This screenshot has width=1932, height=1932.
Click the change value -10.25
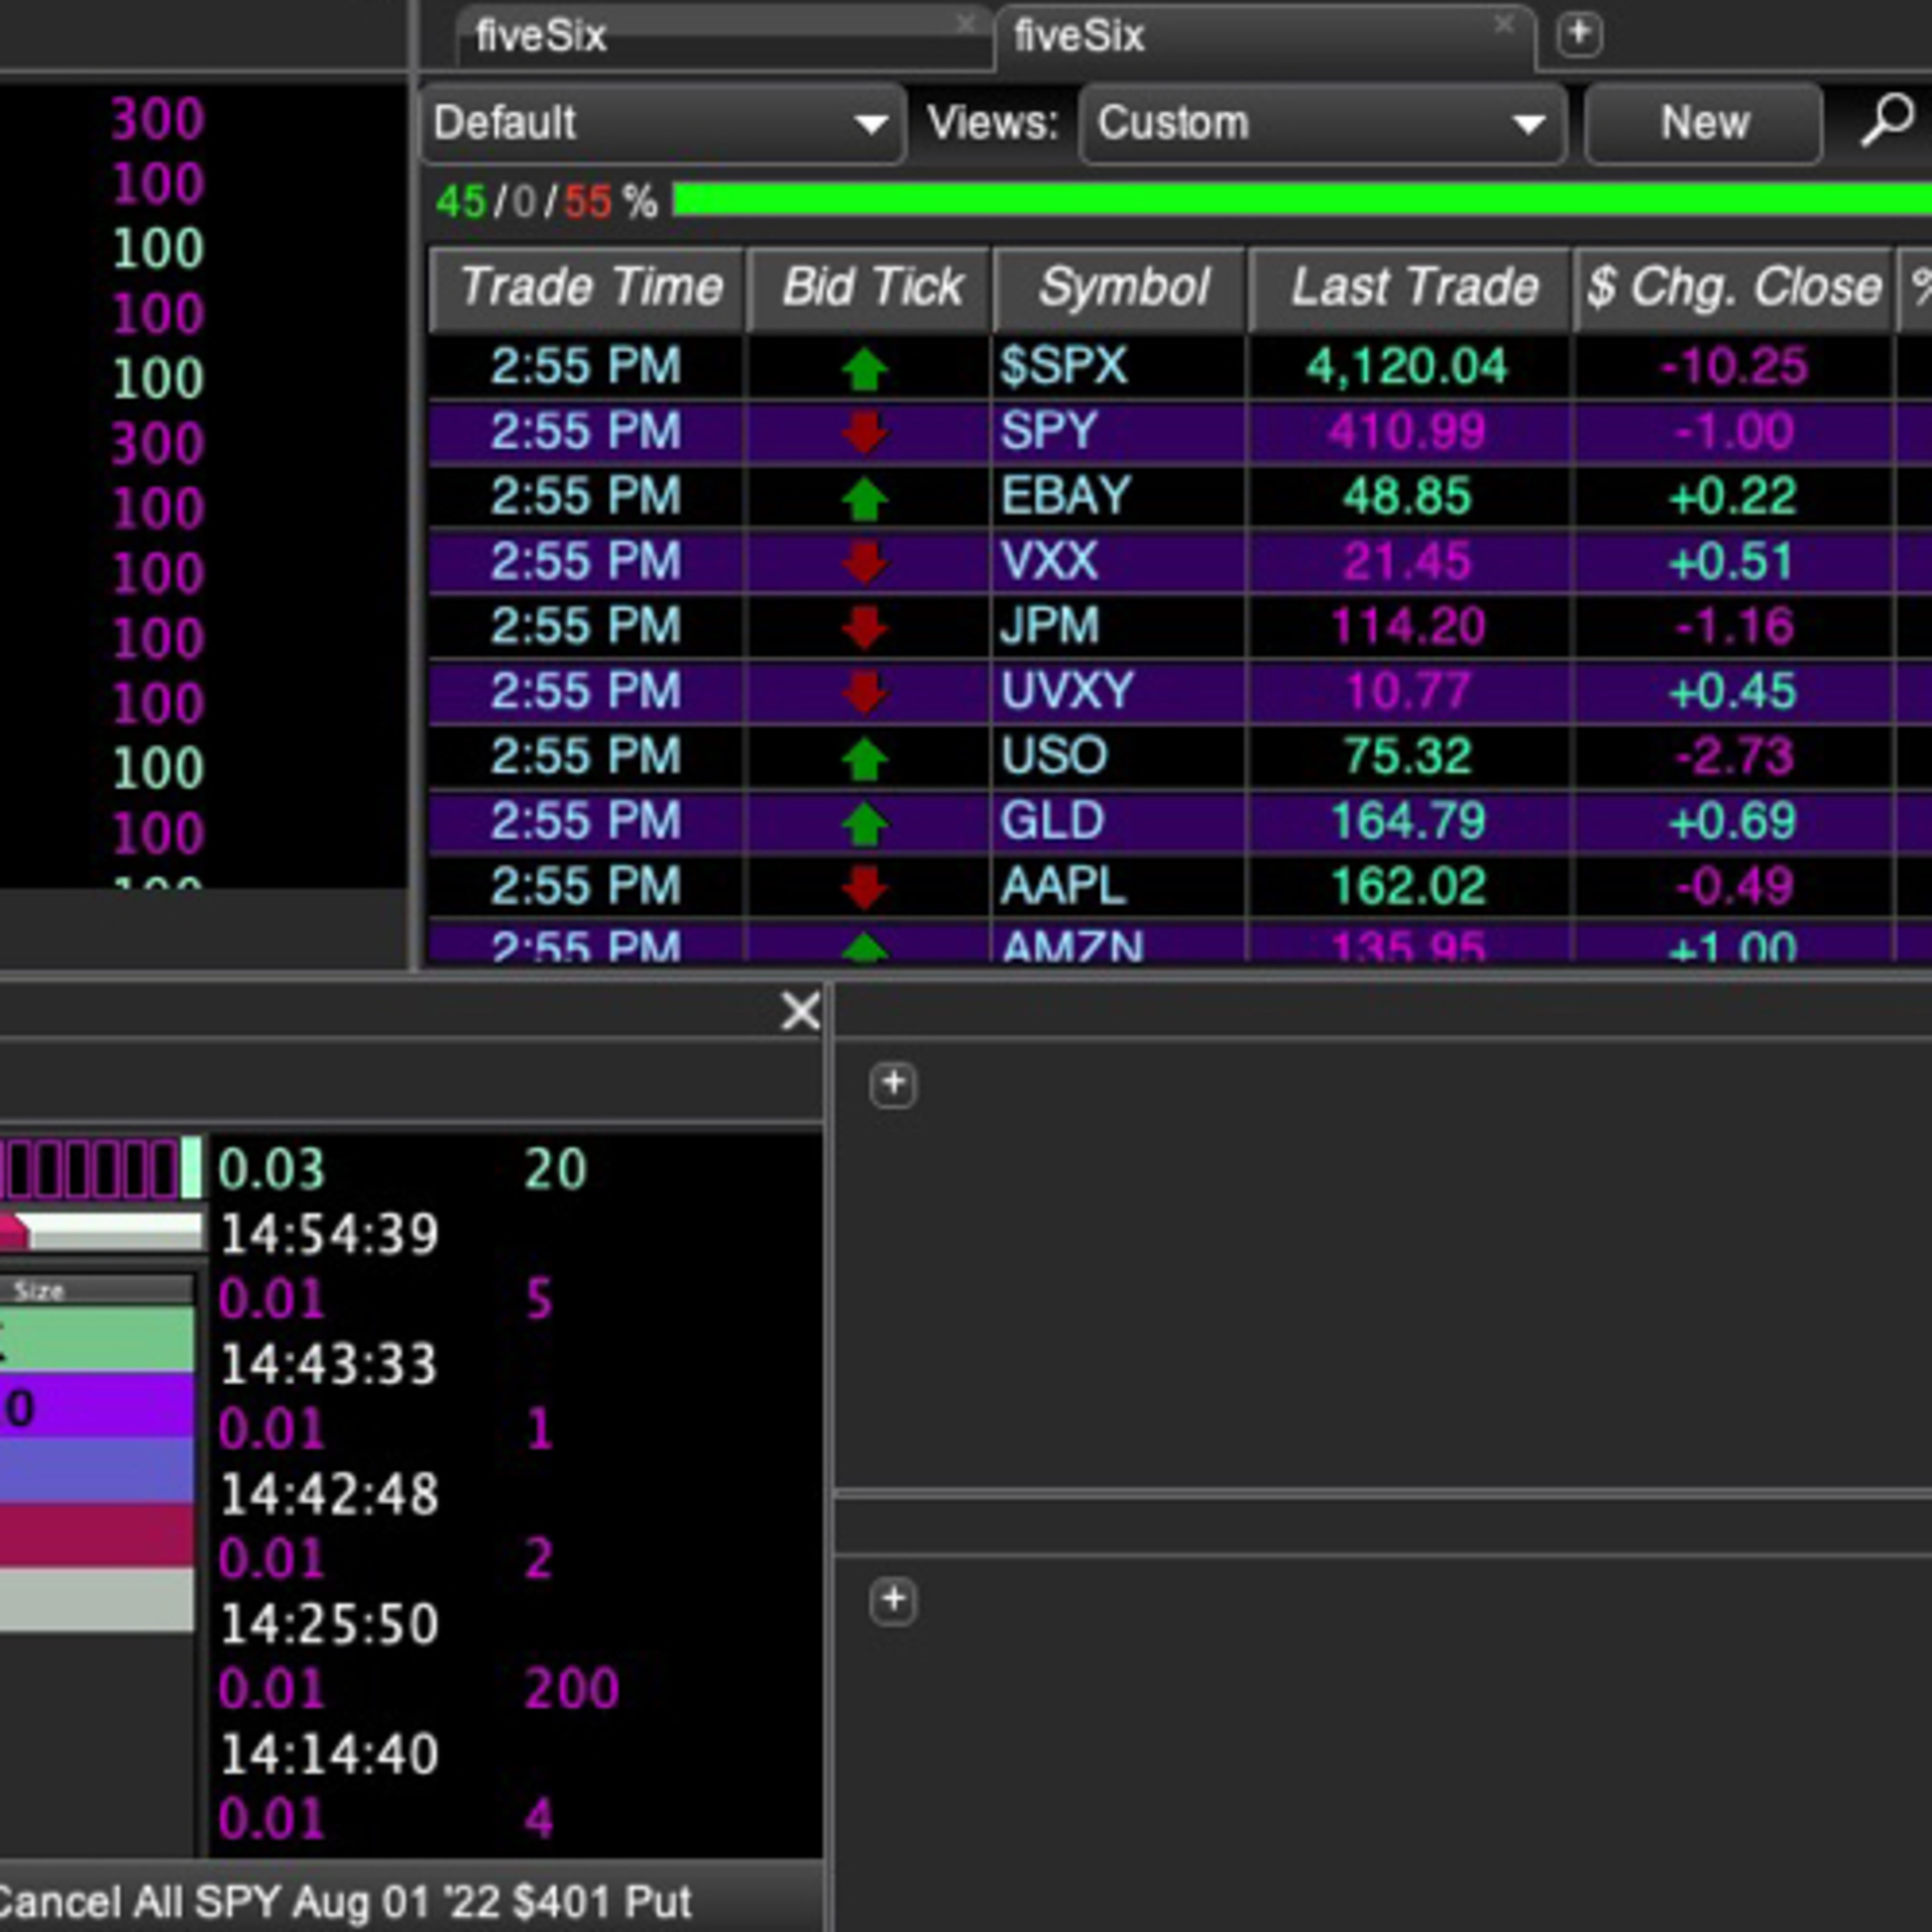(x=1733, y=367)
